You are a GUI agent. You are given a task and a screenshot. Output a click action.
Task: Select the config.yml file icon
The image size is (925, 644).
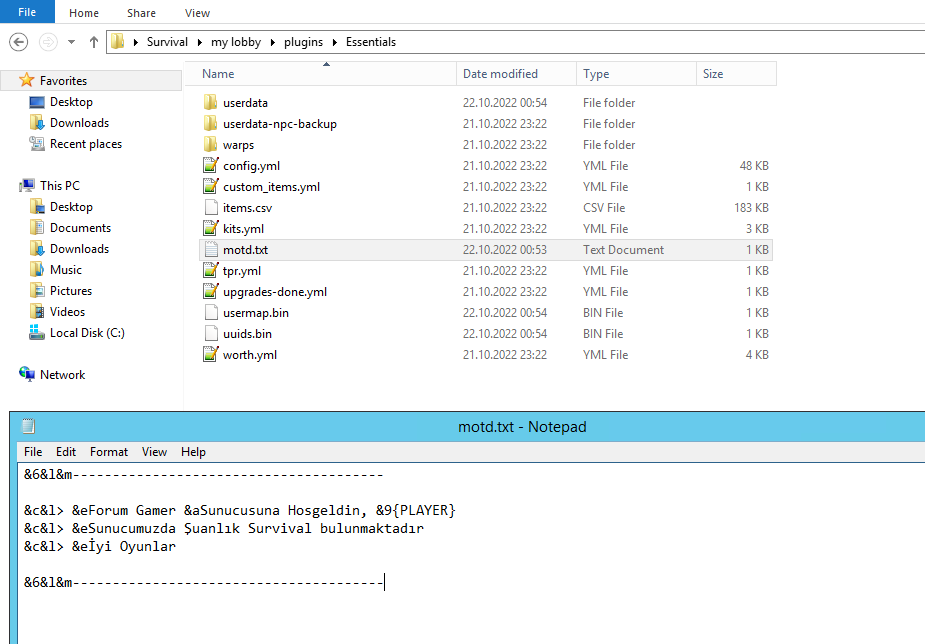click(210, 165)
